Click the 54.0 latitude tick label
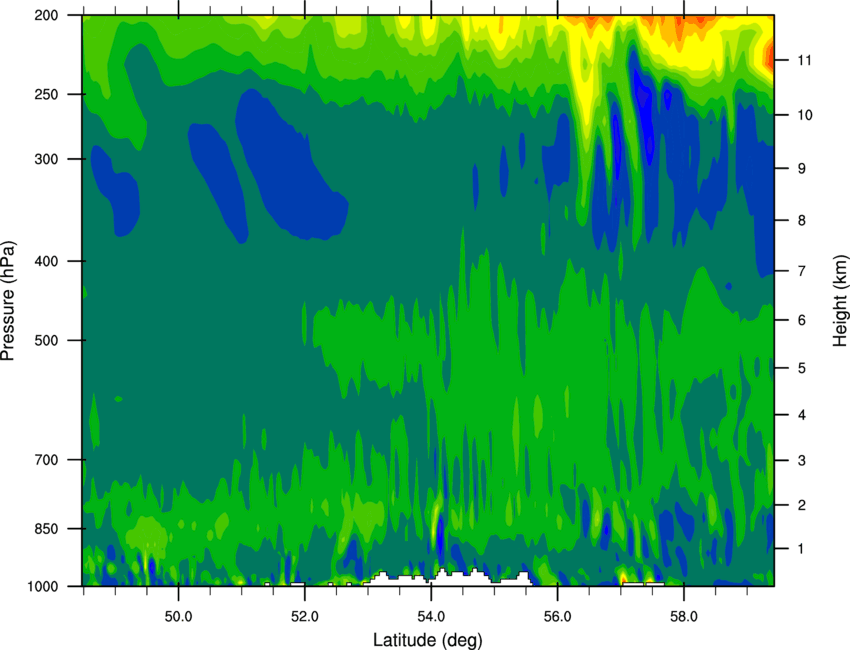 point(432,617)
